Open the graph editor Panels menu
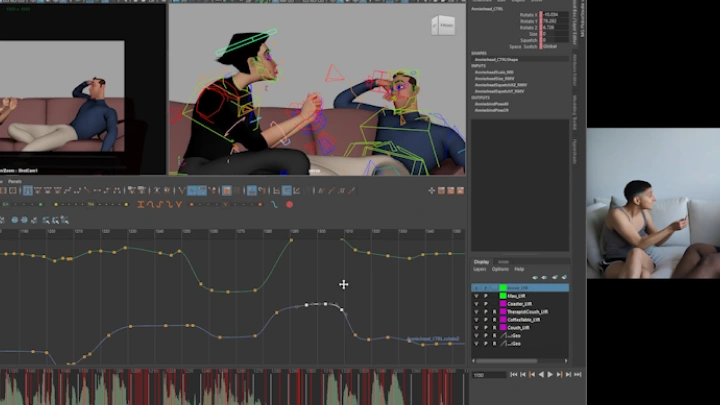 [15, 181]
